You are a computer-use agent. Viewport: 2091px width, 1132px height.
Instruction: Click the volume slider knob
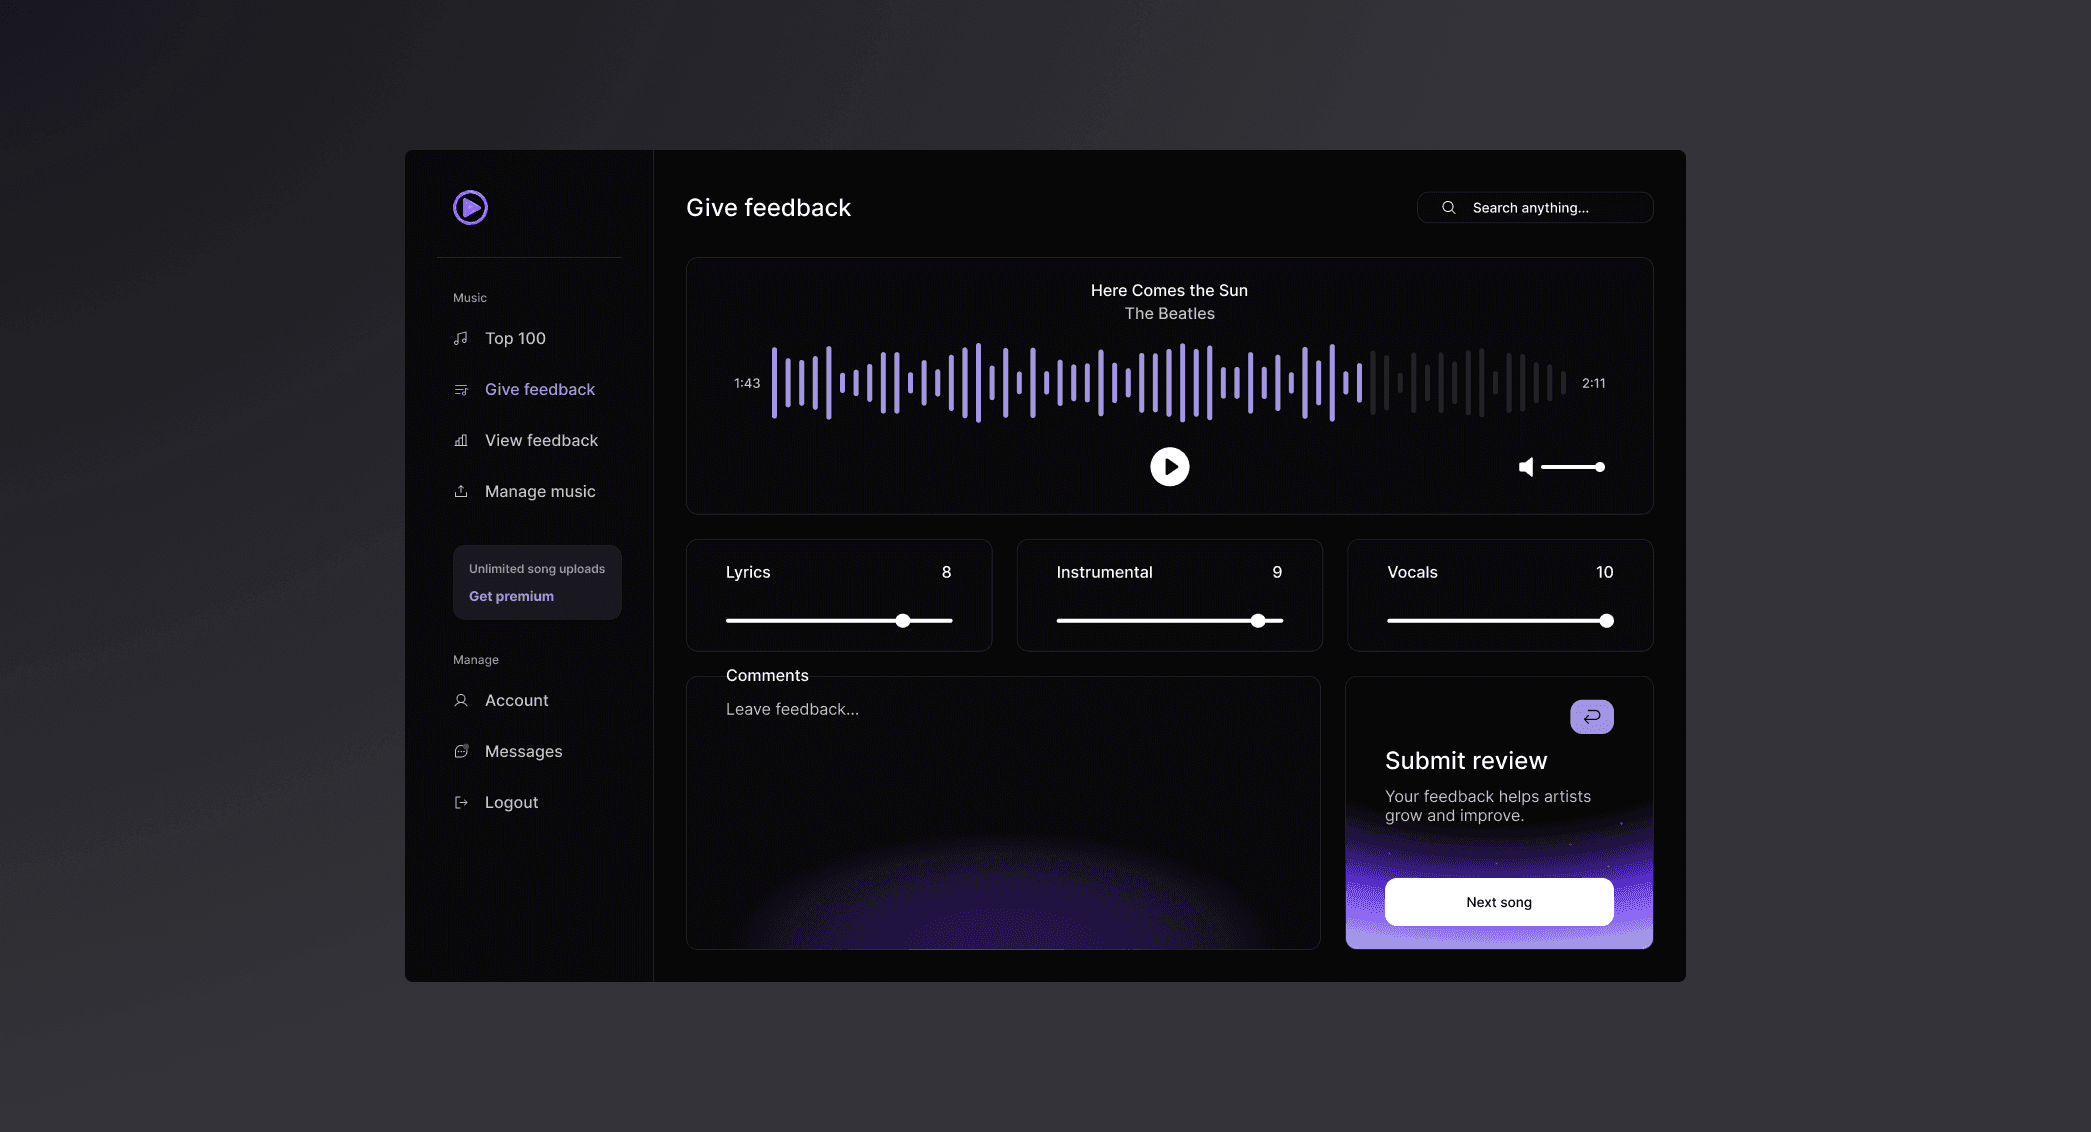coord(1600,467)
